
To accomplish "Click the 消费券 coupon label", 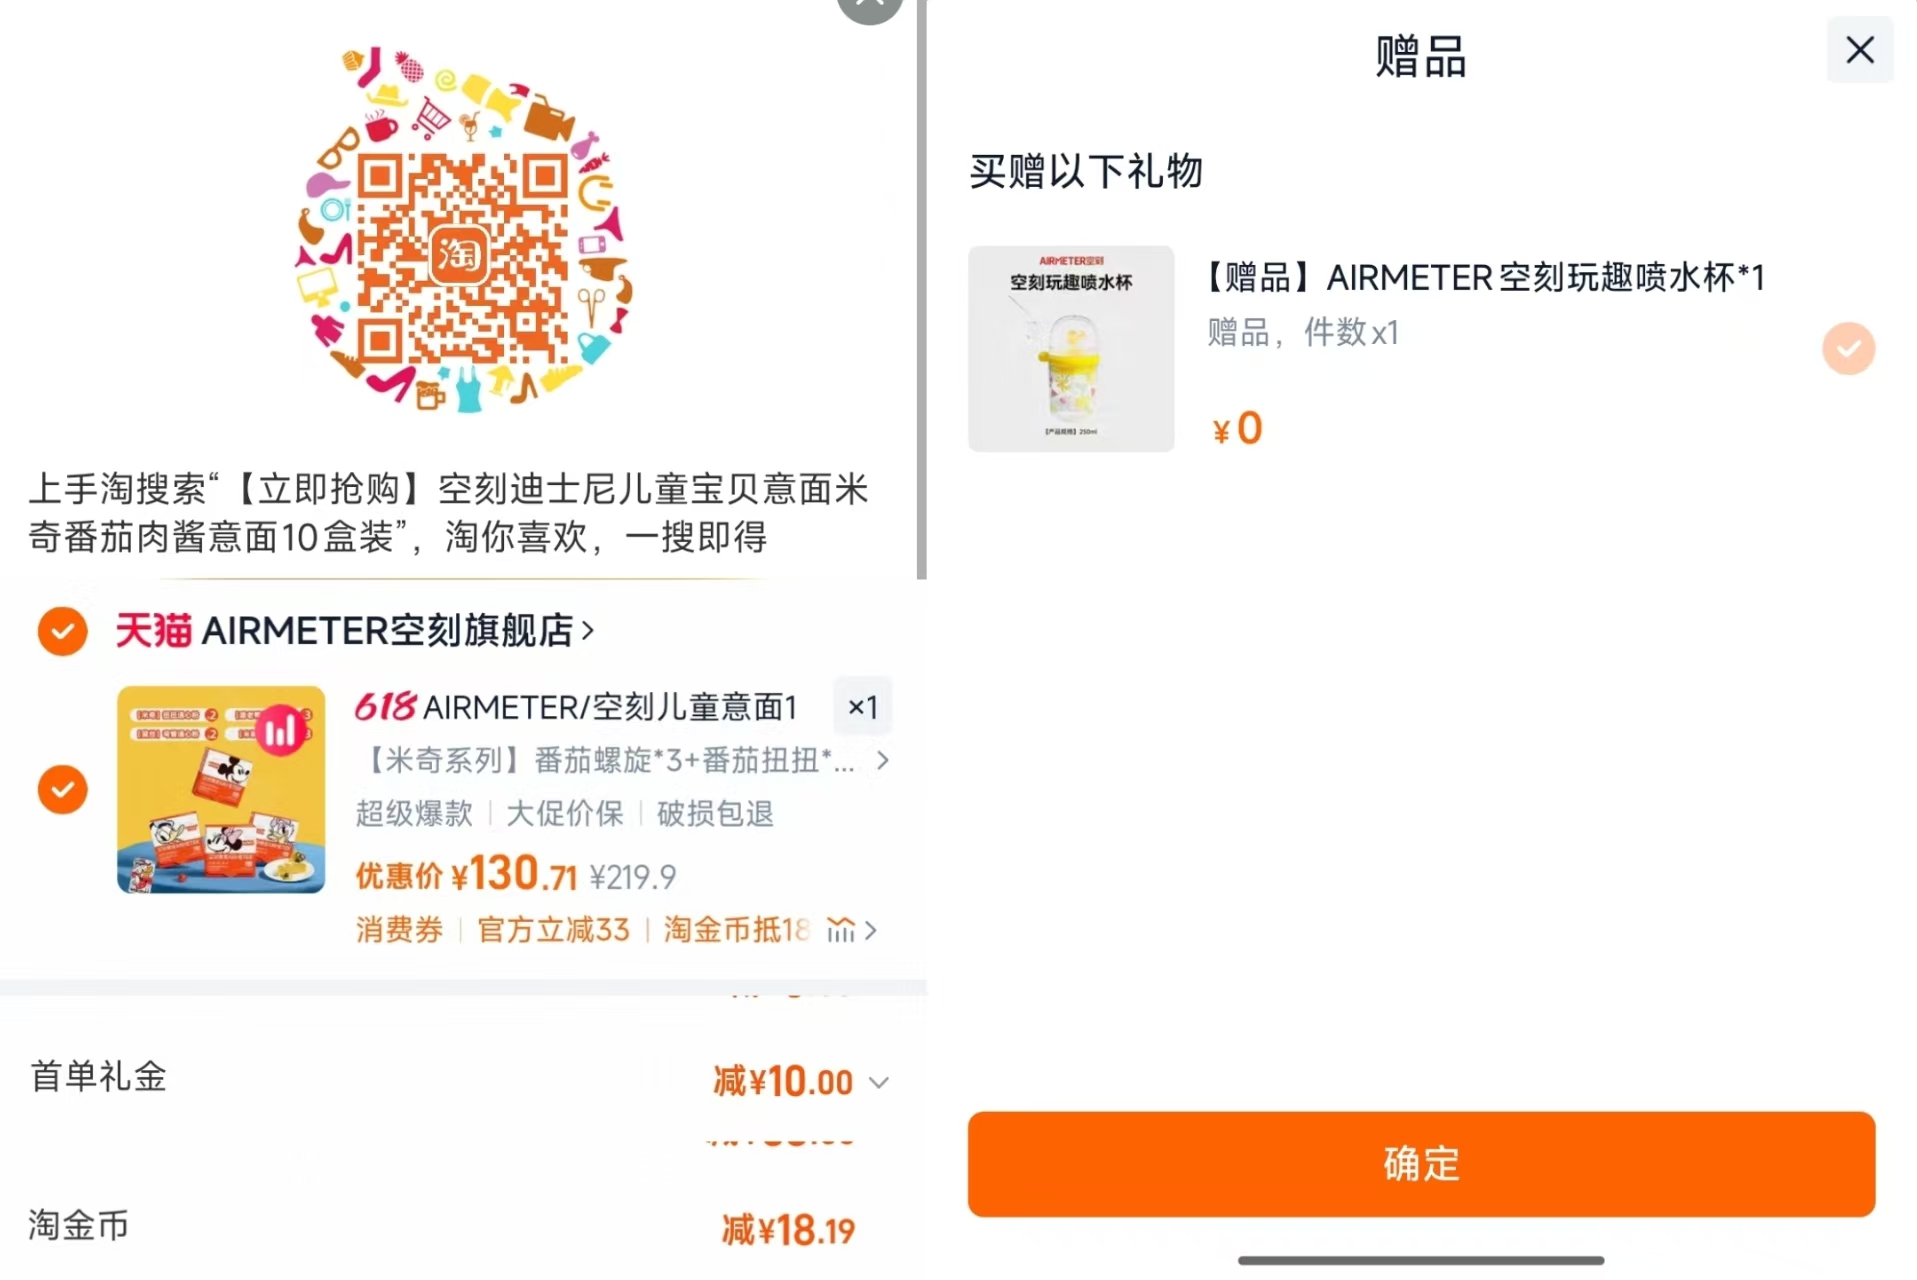I will (398, 930).
